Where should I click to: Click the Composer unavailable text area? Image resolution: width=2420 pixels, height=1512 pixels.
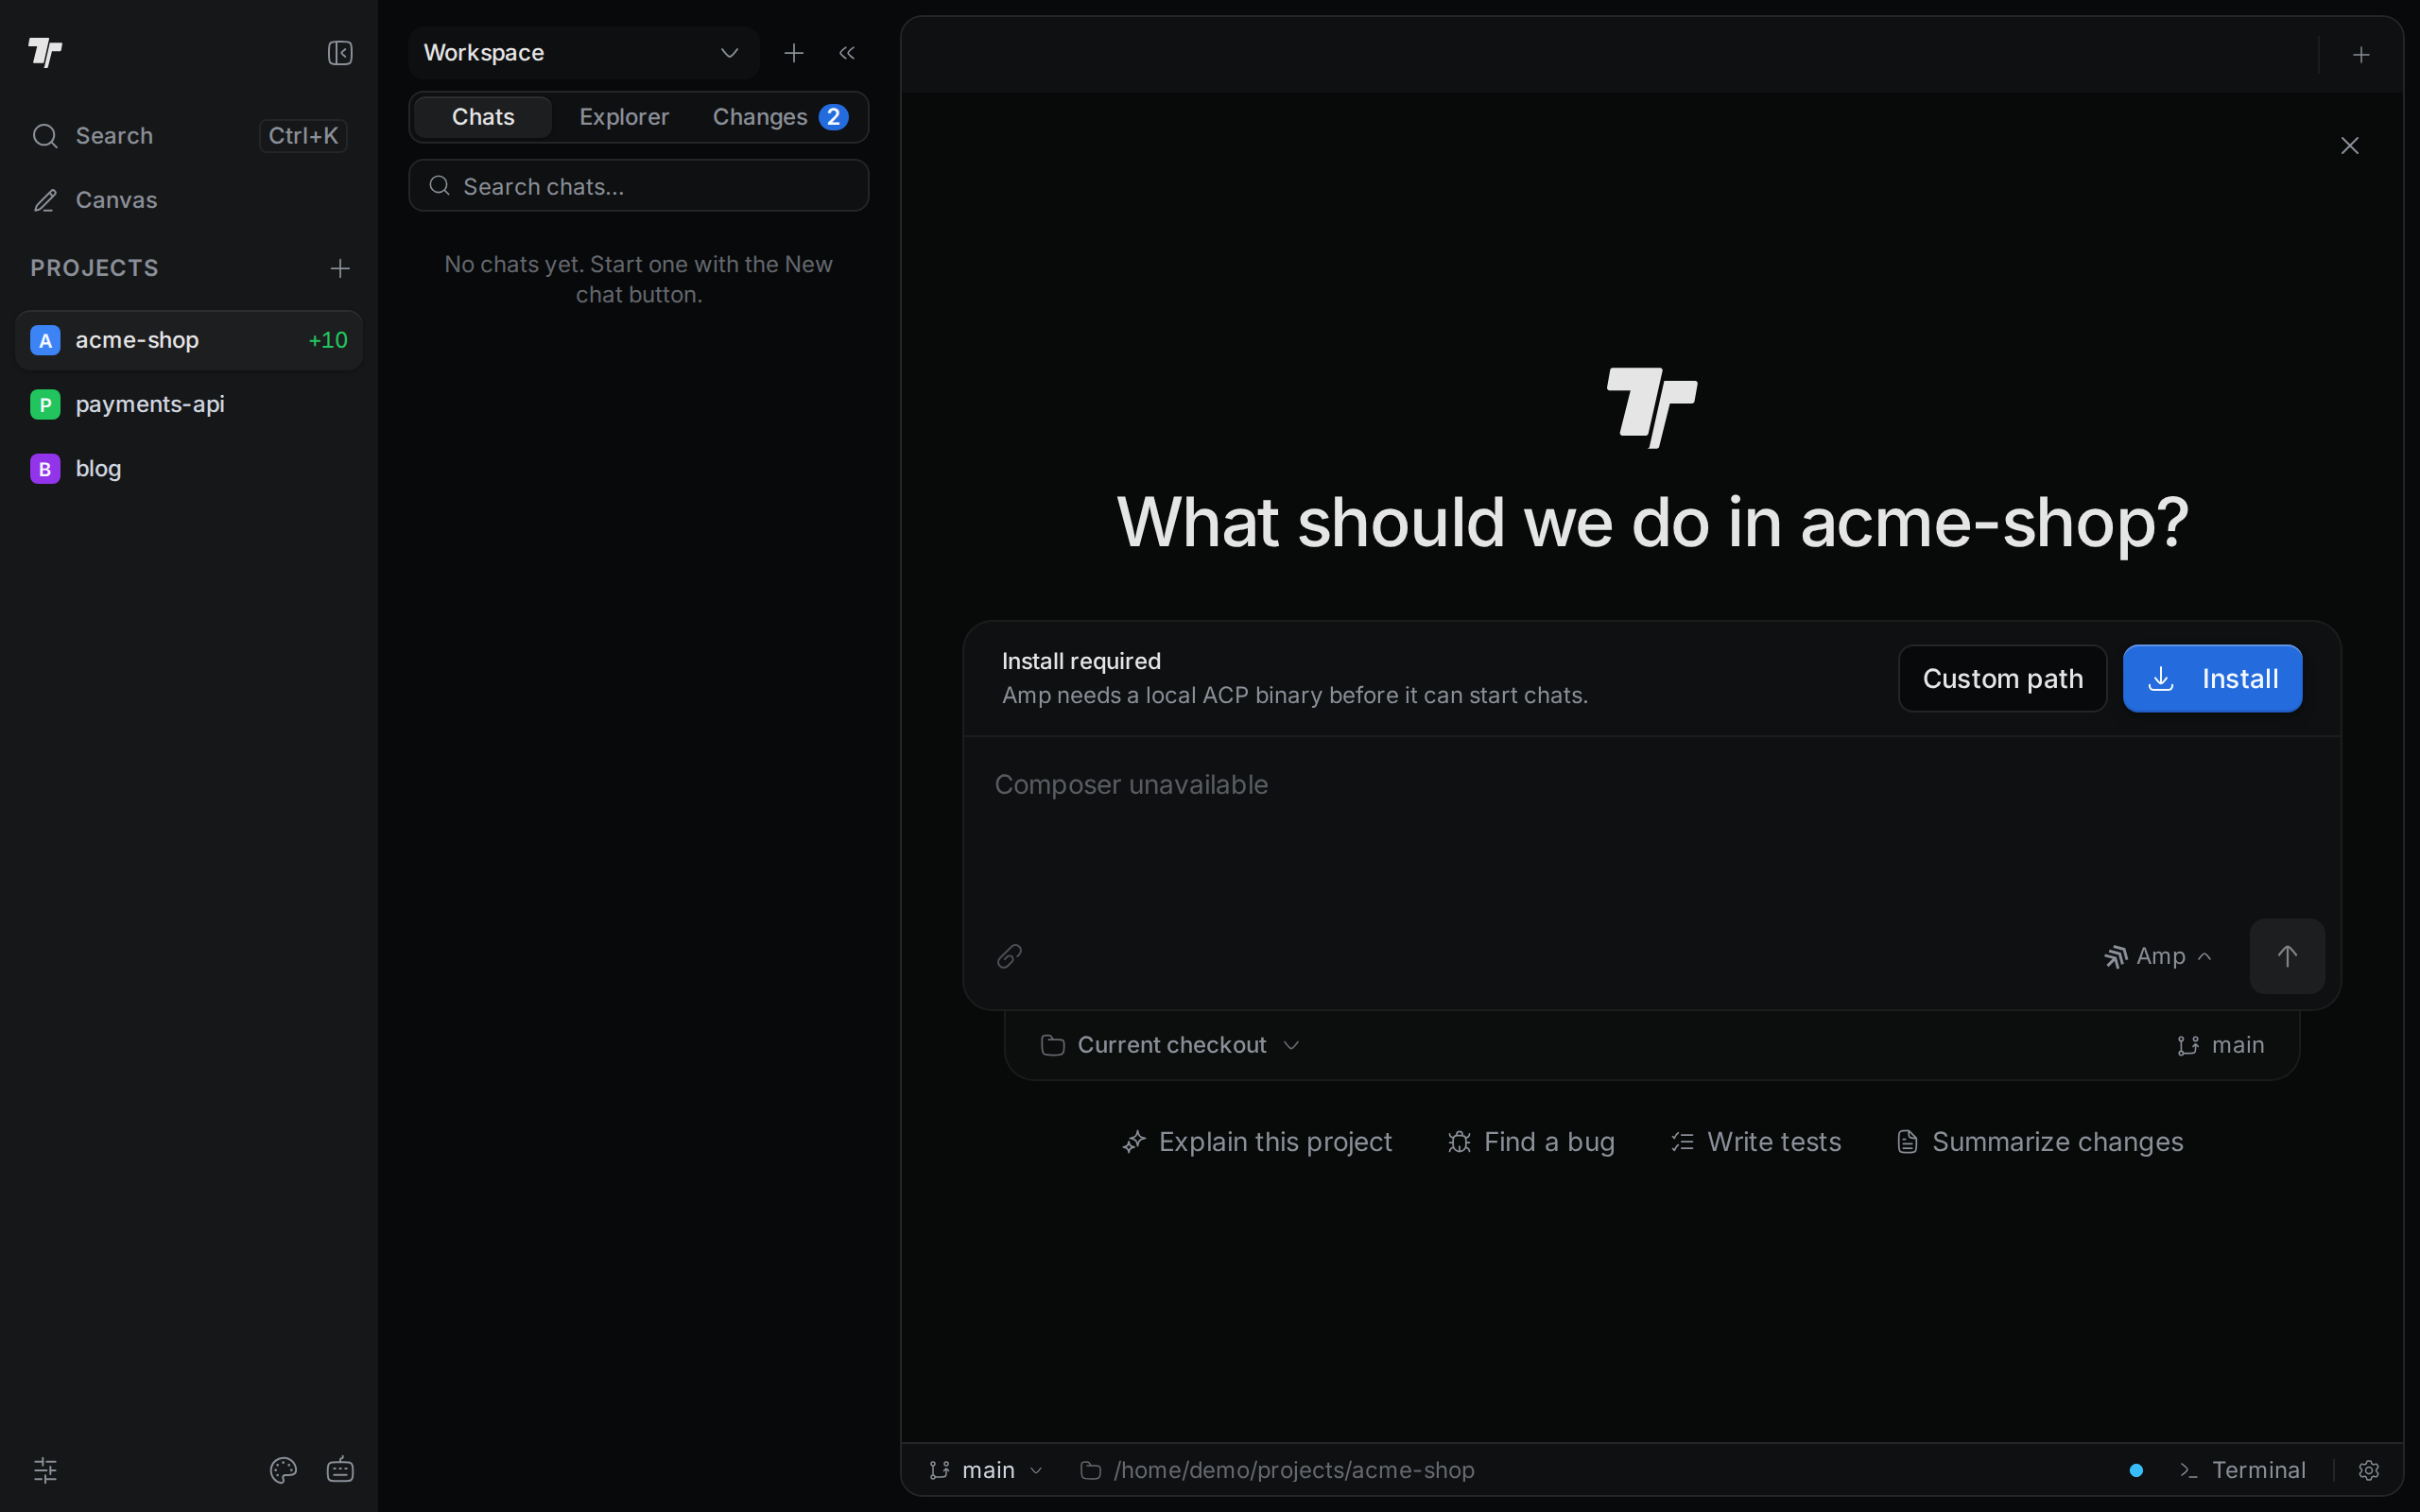[1651, 820]
